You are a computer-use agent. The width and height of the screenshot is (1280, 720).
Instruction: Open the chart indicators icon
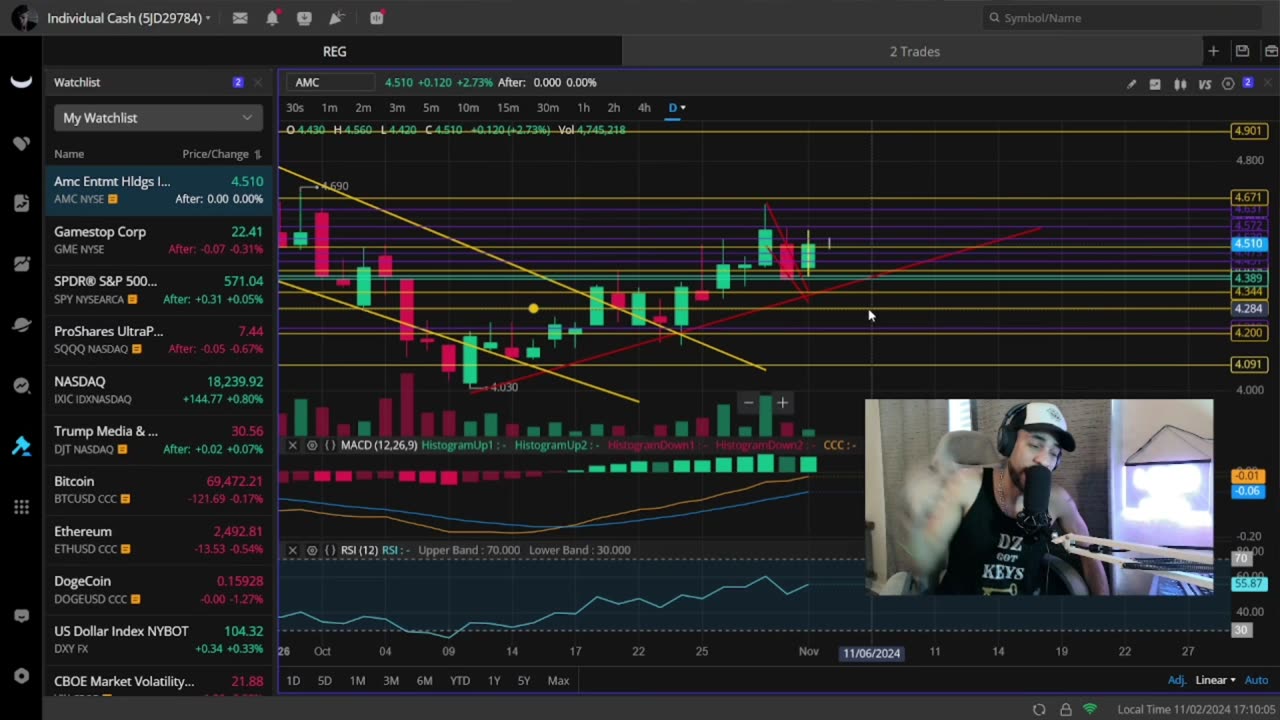(x=1155, y=84)
